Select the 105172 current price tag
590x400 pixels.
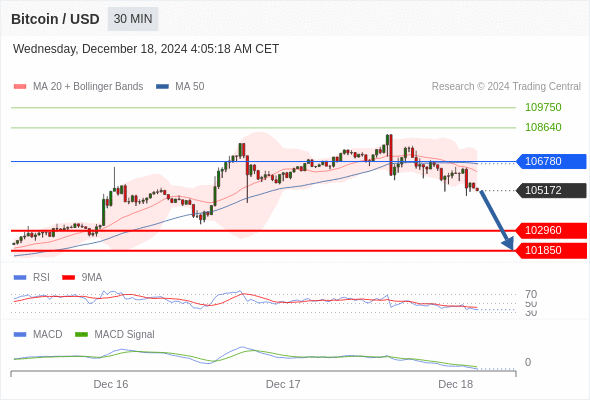551,190
